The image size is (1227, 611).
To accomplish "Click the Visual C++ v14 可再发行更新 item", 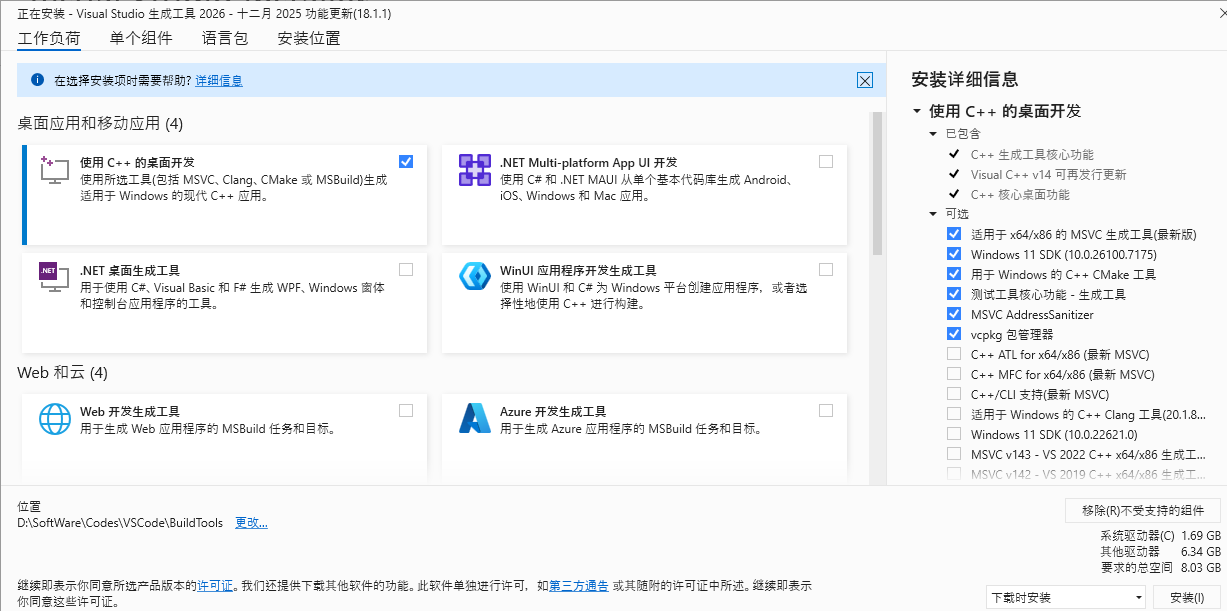I will 1049,174.
